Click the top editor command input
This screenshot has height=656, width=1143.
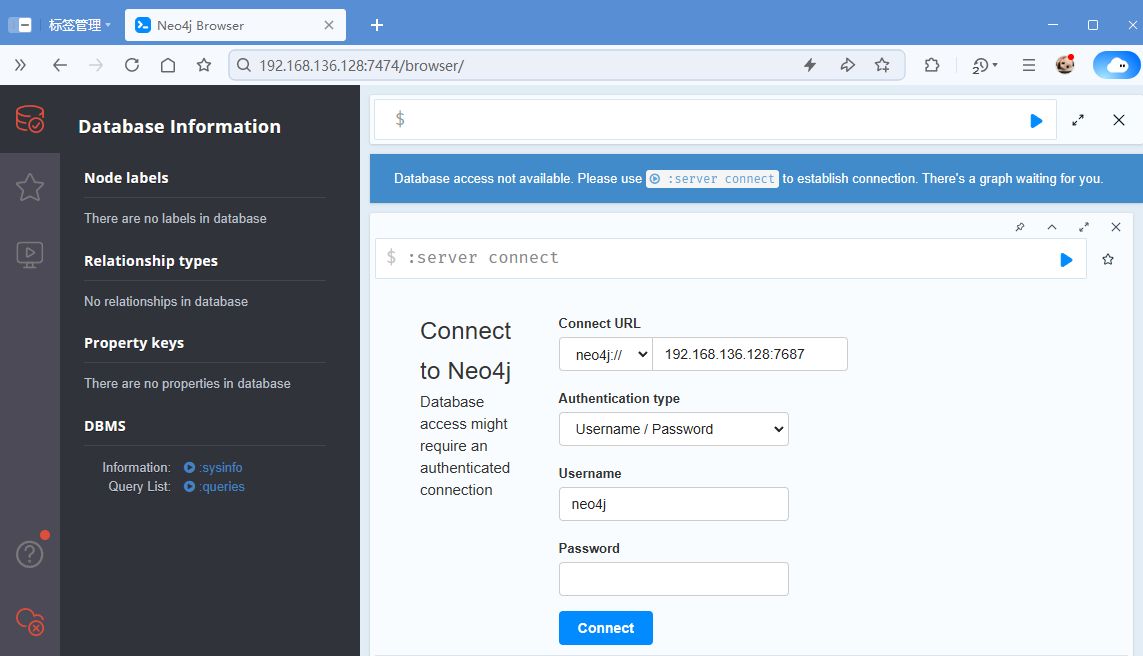(x=714, y=120)
